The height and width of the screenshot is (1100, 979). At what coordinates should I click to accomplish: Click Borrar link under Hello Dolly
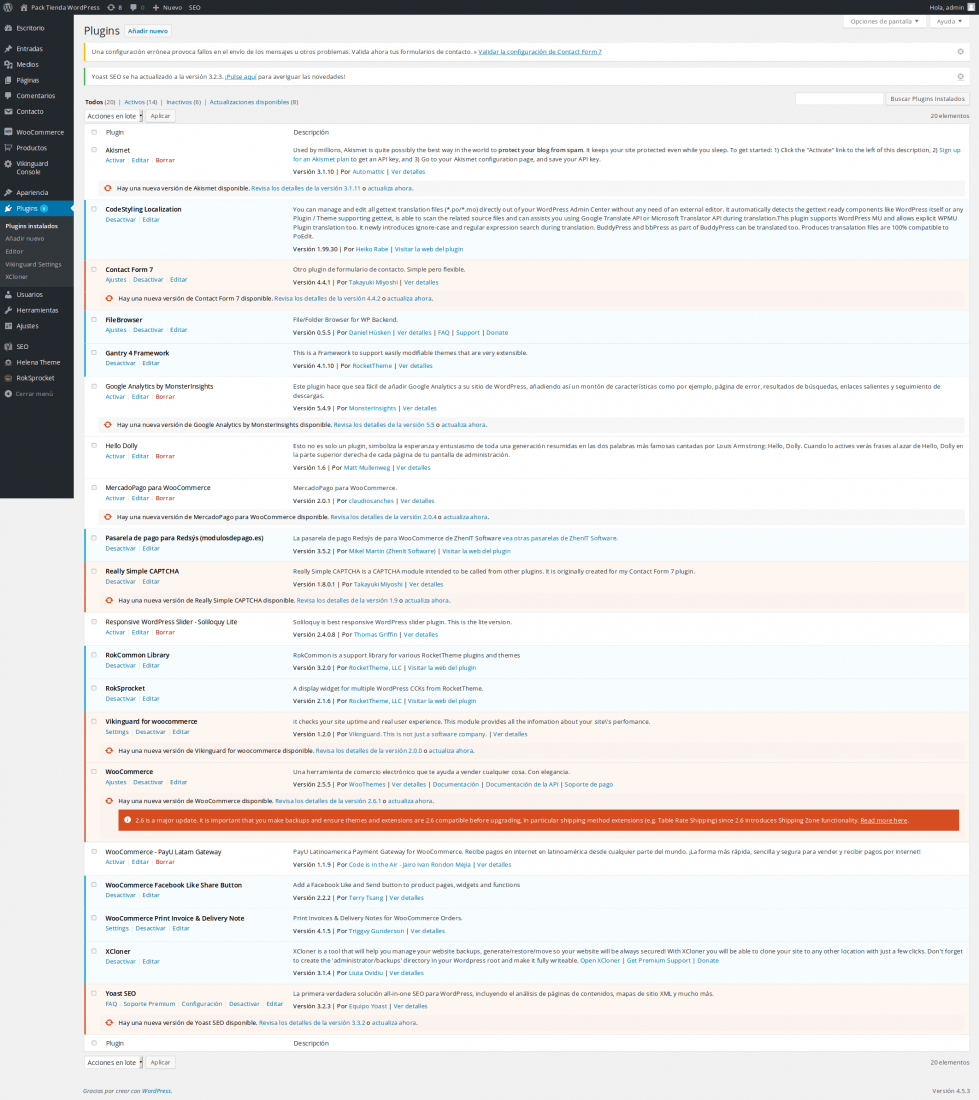coord(165,456)
